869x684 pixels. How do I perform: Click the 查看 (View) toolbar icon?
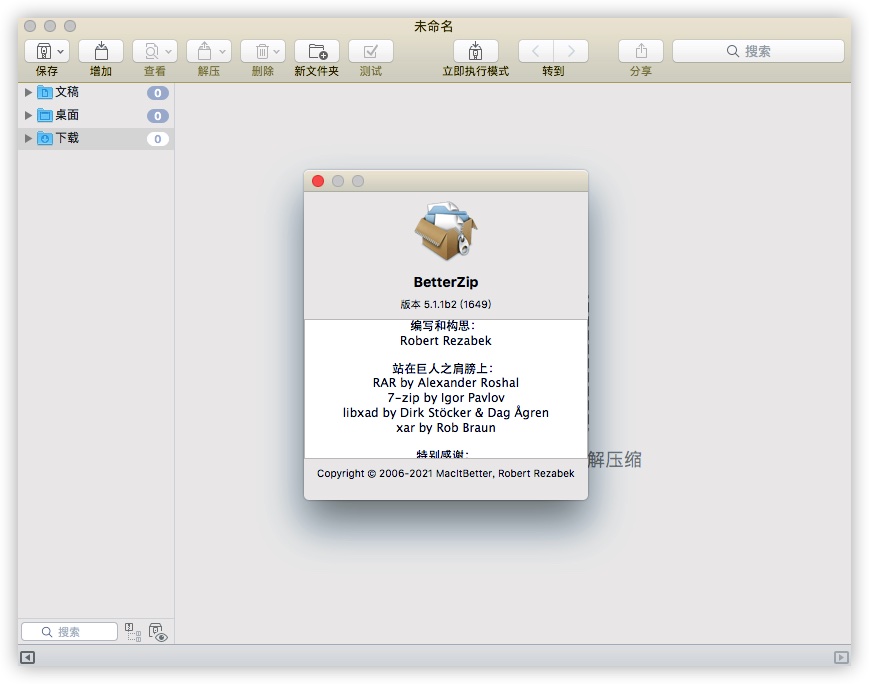pyautogui.click(x=151, y=52)
